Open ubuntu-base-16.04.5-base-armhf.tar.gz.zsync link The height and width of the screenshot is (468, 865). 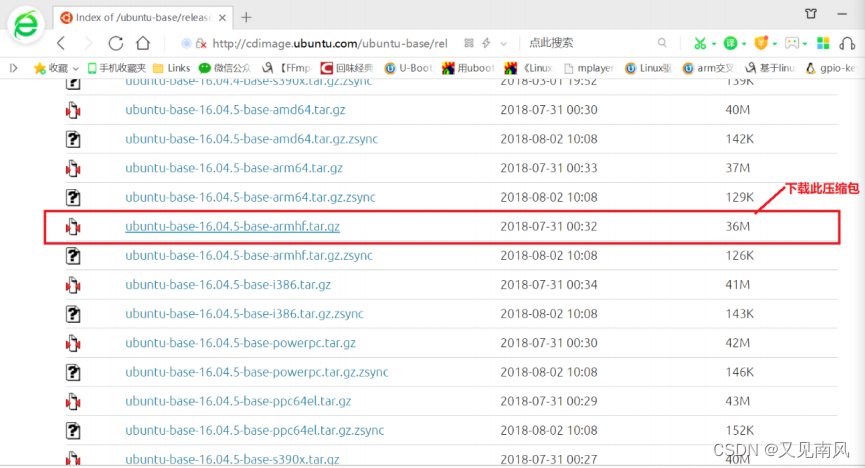[249, 256]
